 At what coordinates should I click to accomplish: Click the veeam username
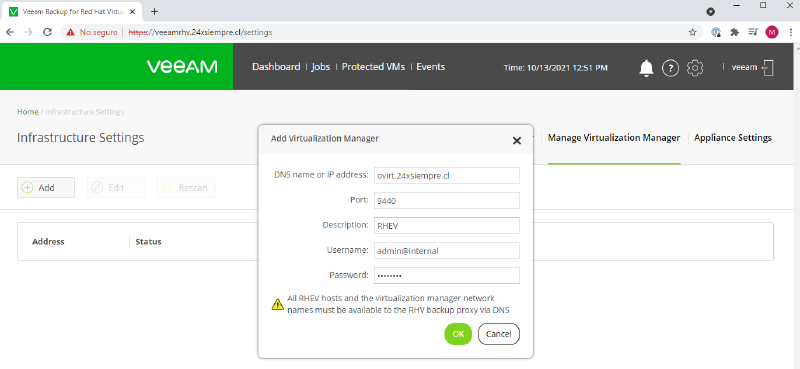744,67
